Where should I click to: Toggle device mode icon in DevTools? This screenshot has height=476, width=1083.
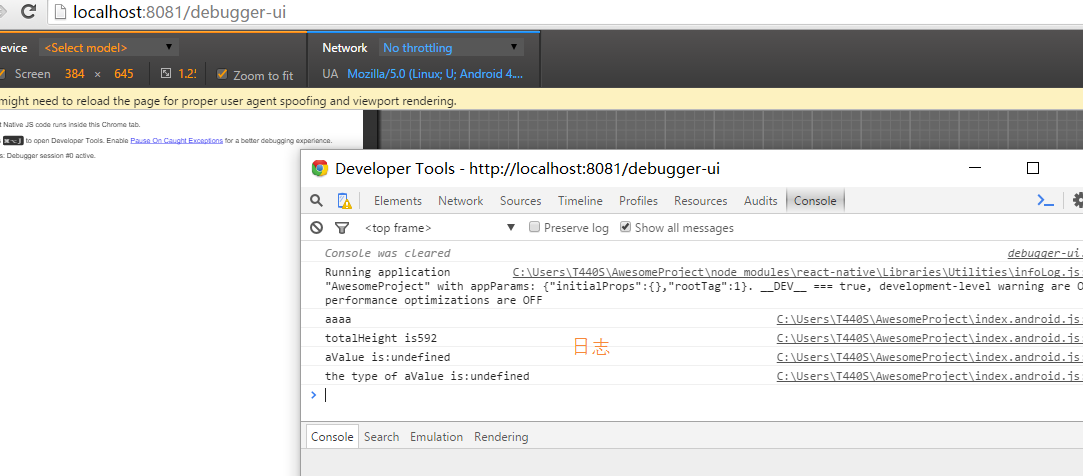(x=343, y=201)
